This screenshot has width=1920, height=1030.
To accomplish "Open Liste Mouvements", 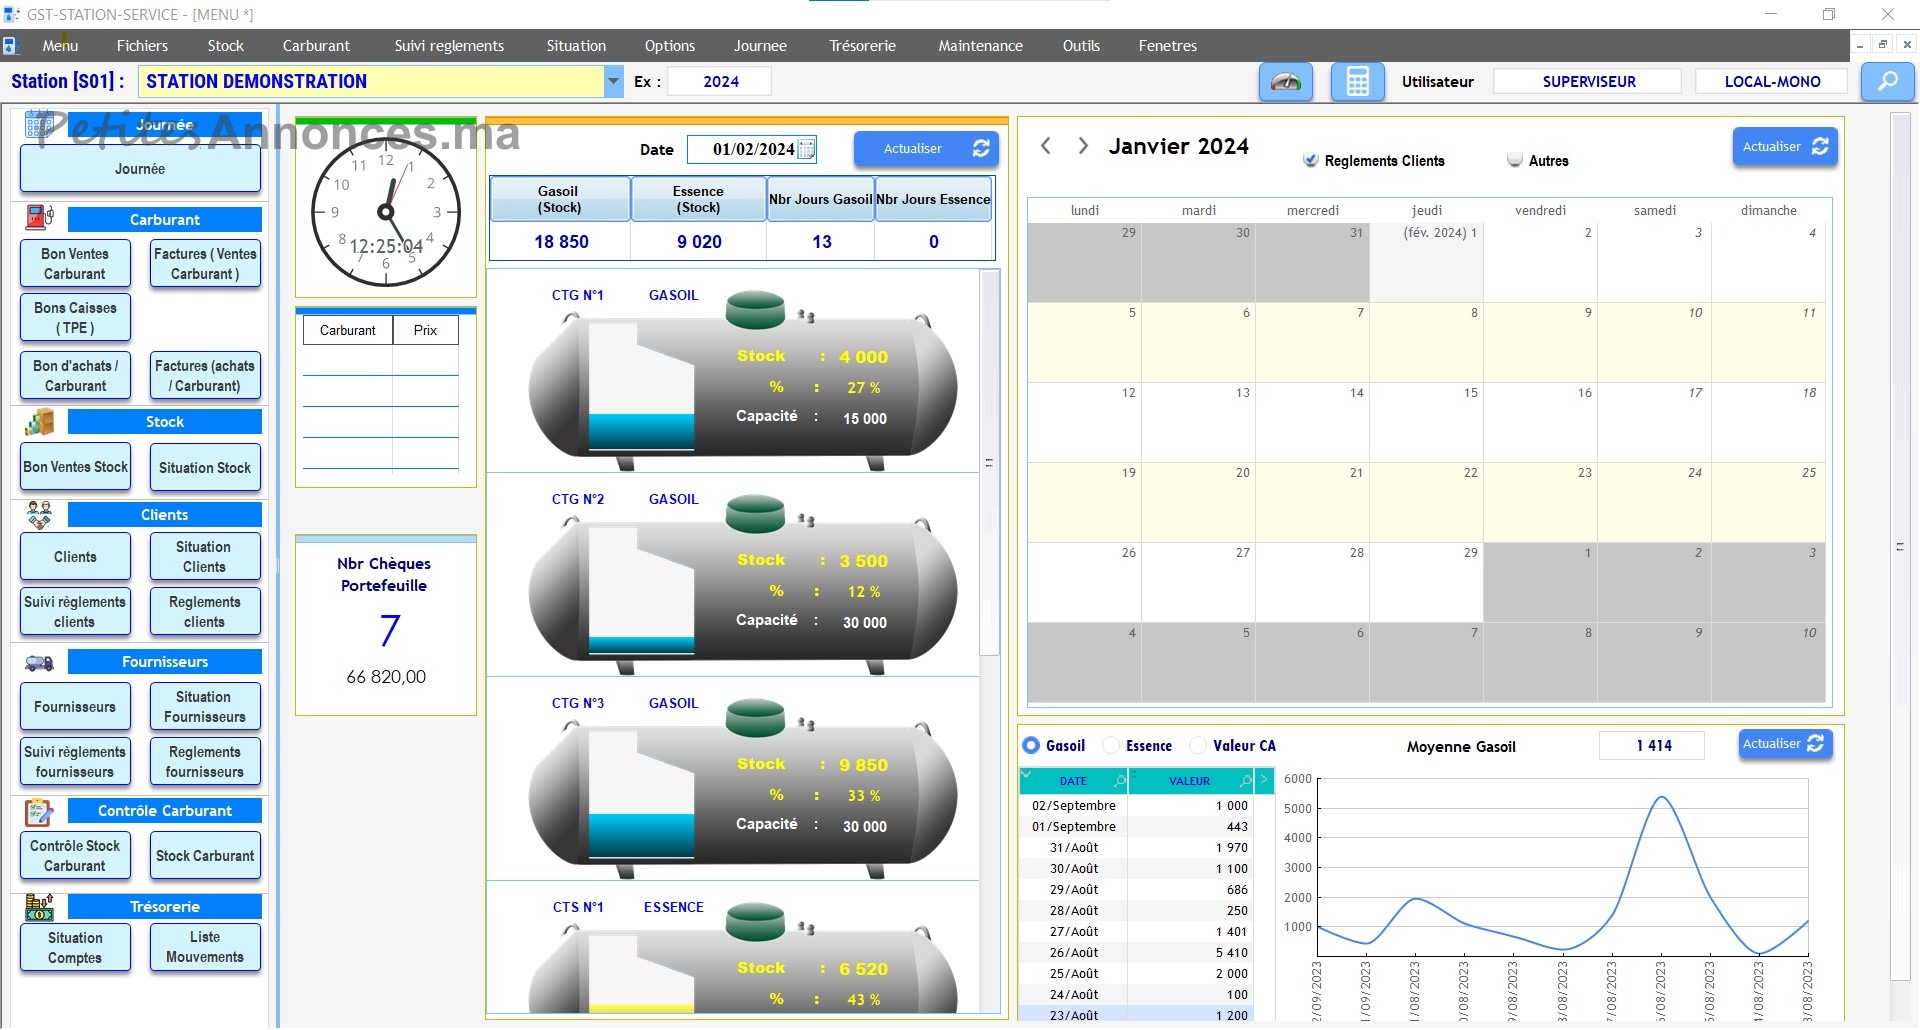I will point(205,947).
